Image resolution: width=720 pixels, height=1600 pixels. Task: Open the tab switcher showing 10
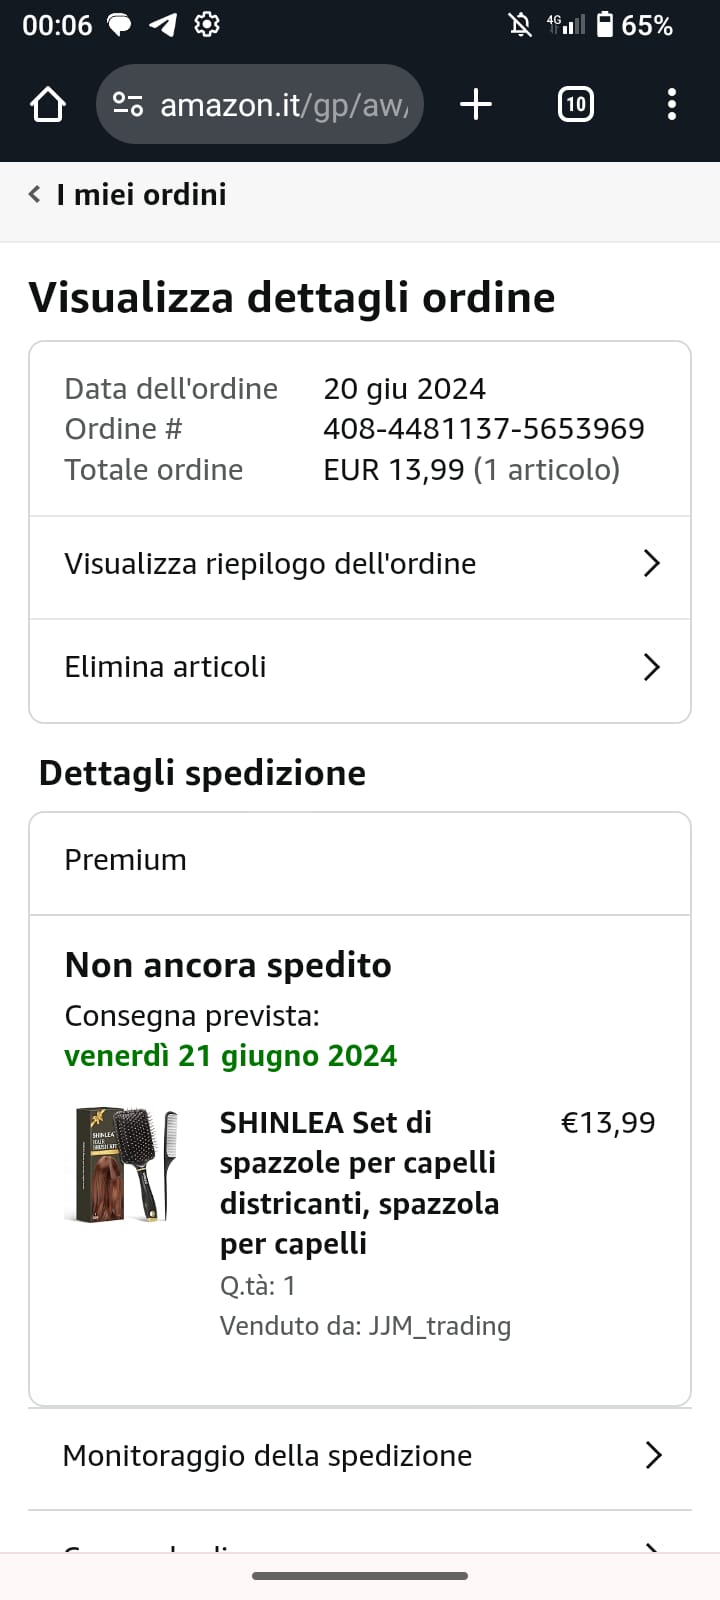click(x=575, y=104)
